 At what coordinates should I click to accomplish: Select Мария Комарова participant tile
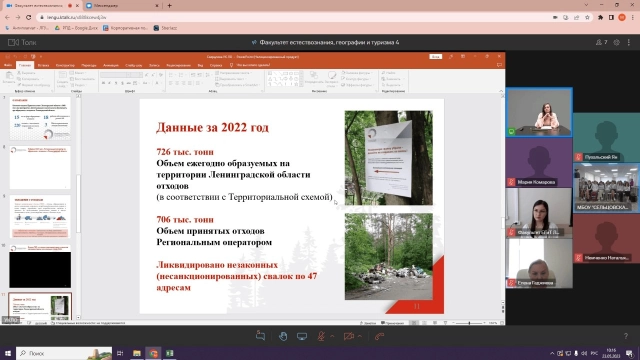tap(539, 162)
